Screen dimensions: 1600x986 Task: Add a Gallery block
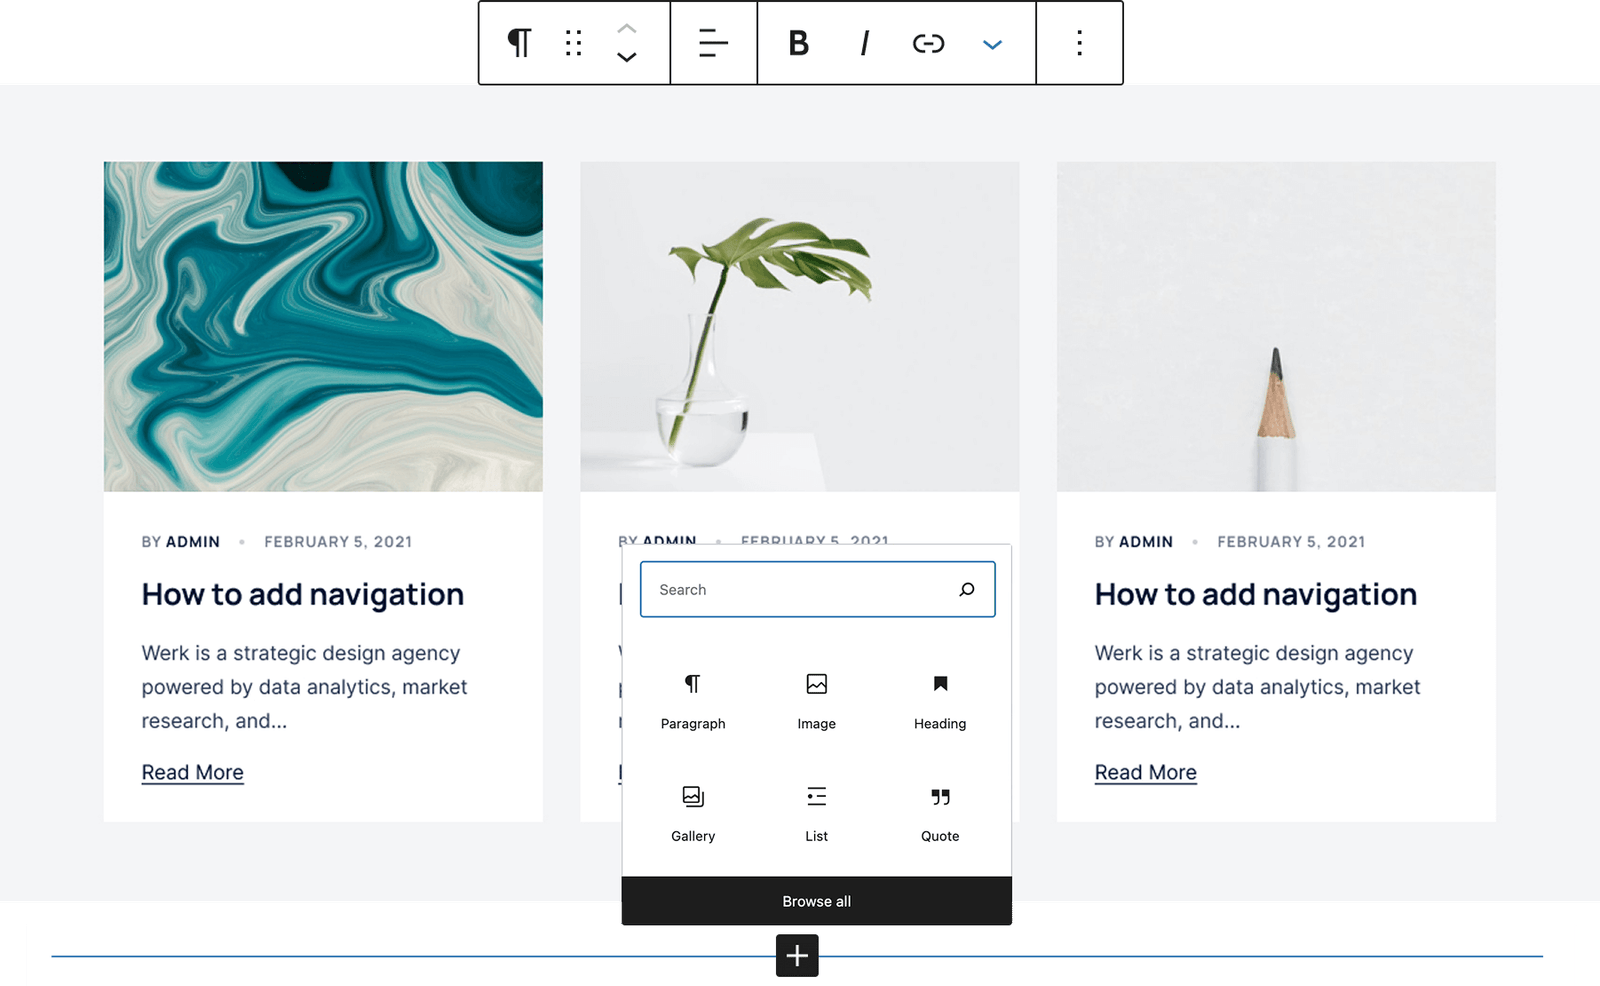[692, 810]
